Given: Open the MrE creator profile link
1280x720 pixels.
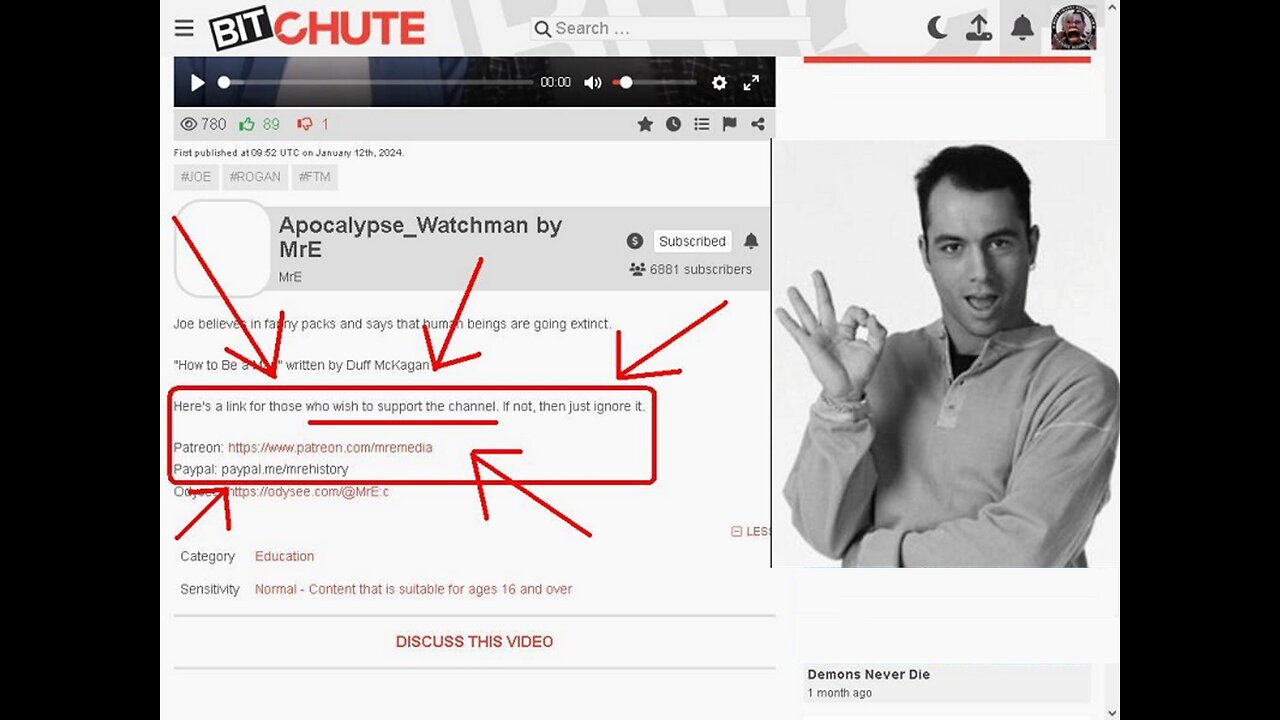Looking at the screenshot, I should [x=290, y=277].
